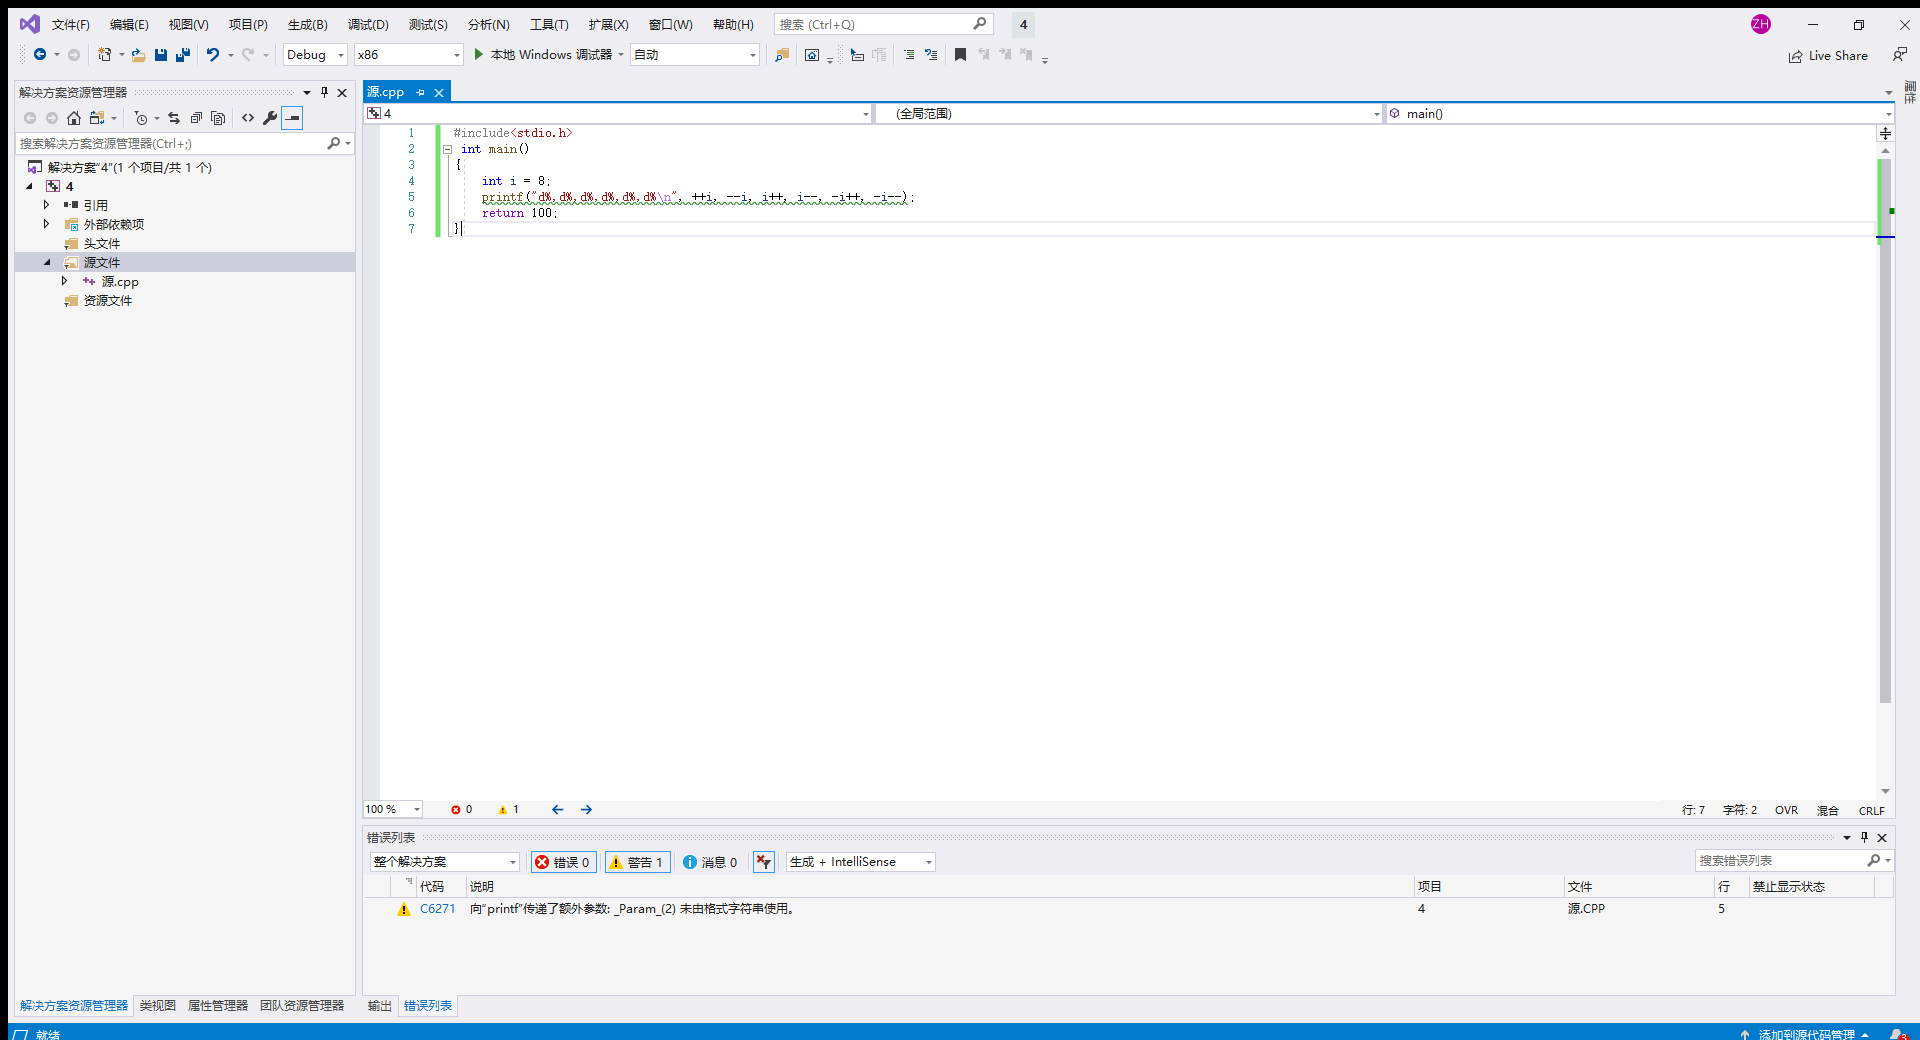Viewport: 1920px width, 1040px height.
Task: Open the 100 % zoom level dropdown
Action: point(392,810)
